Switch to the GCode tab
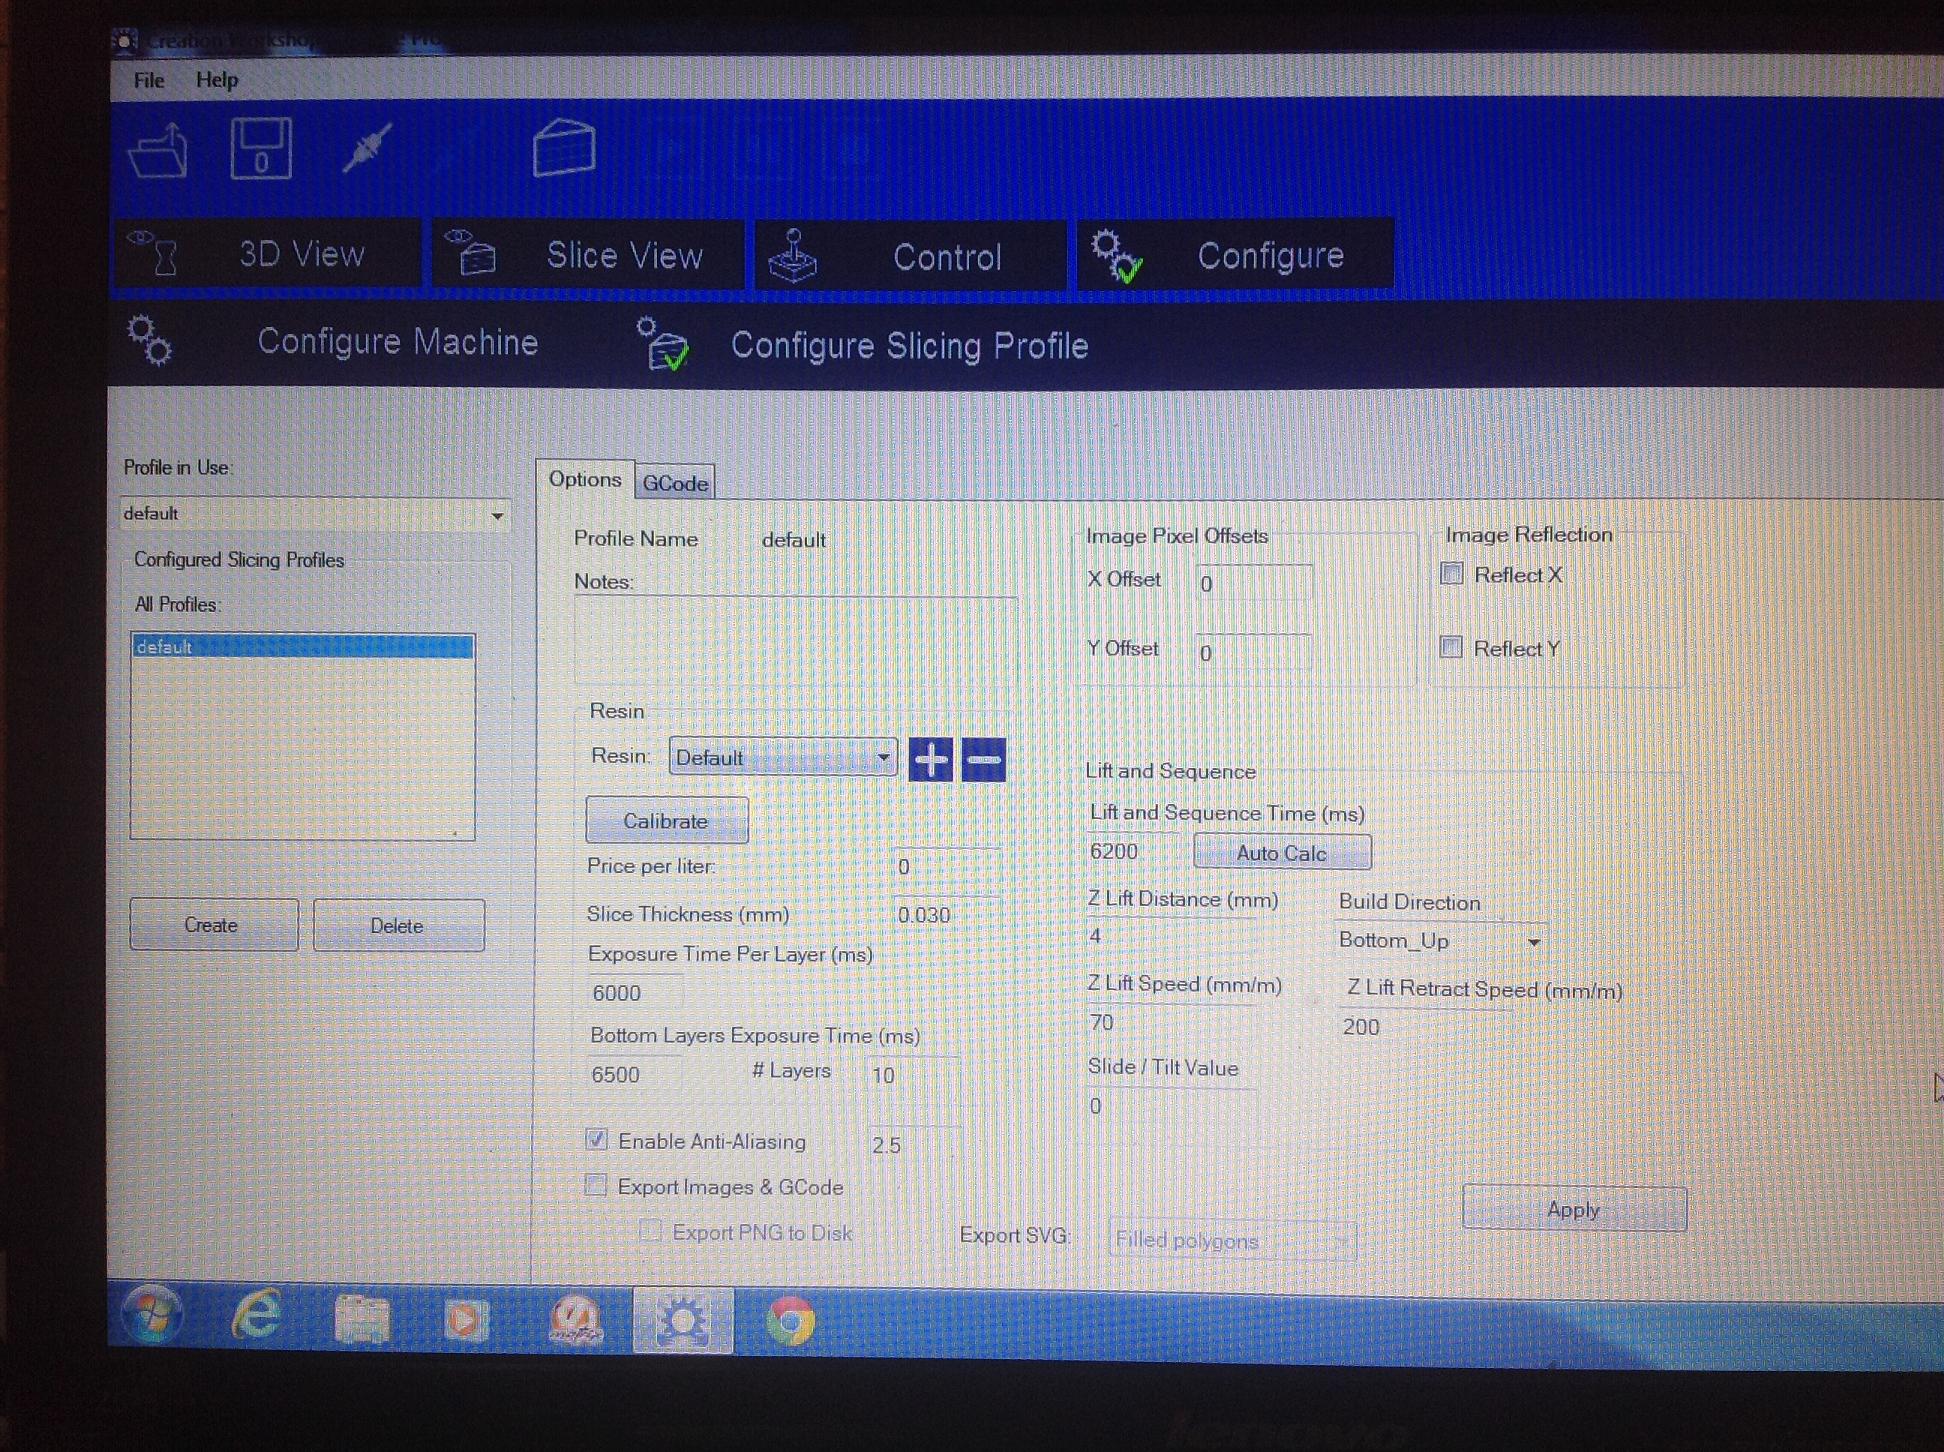The image size is (1944, 1452). [675, 483]
